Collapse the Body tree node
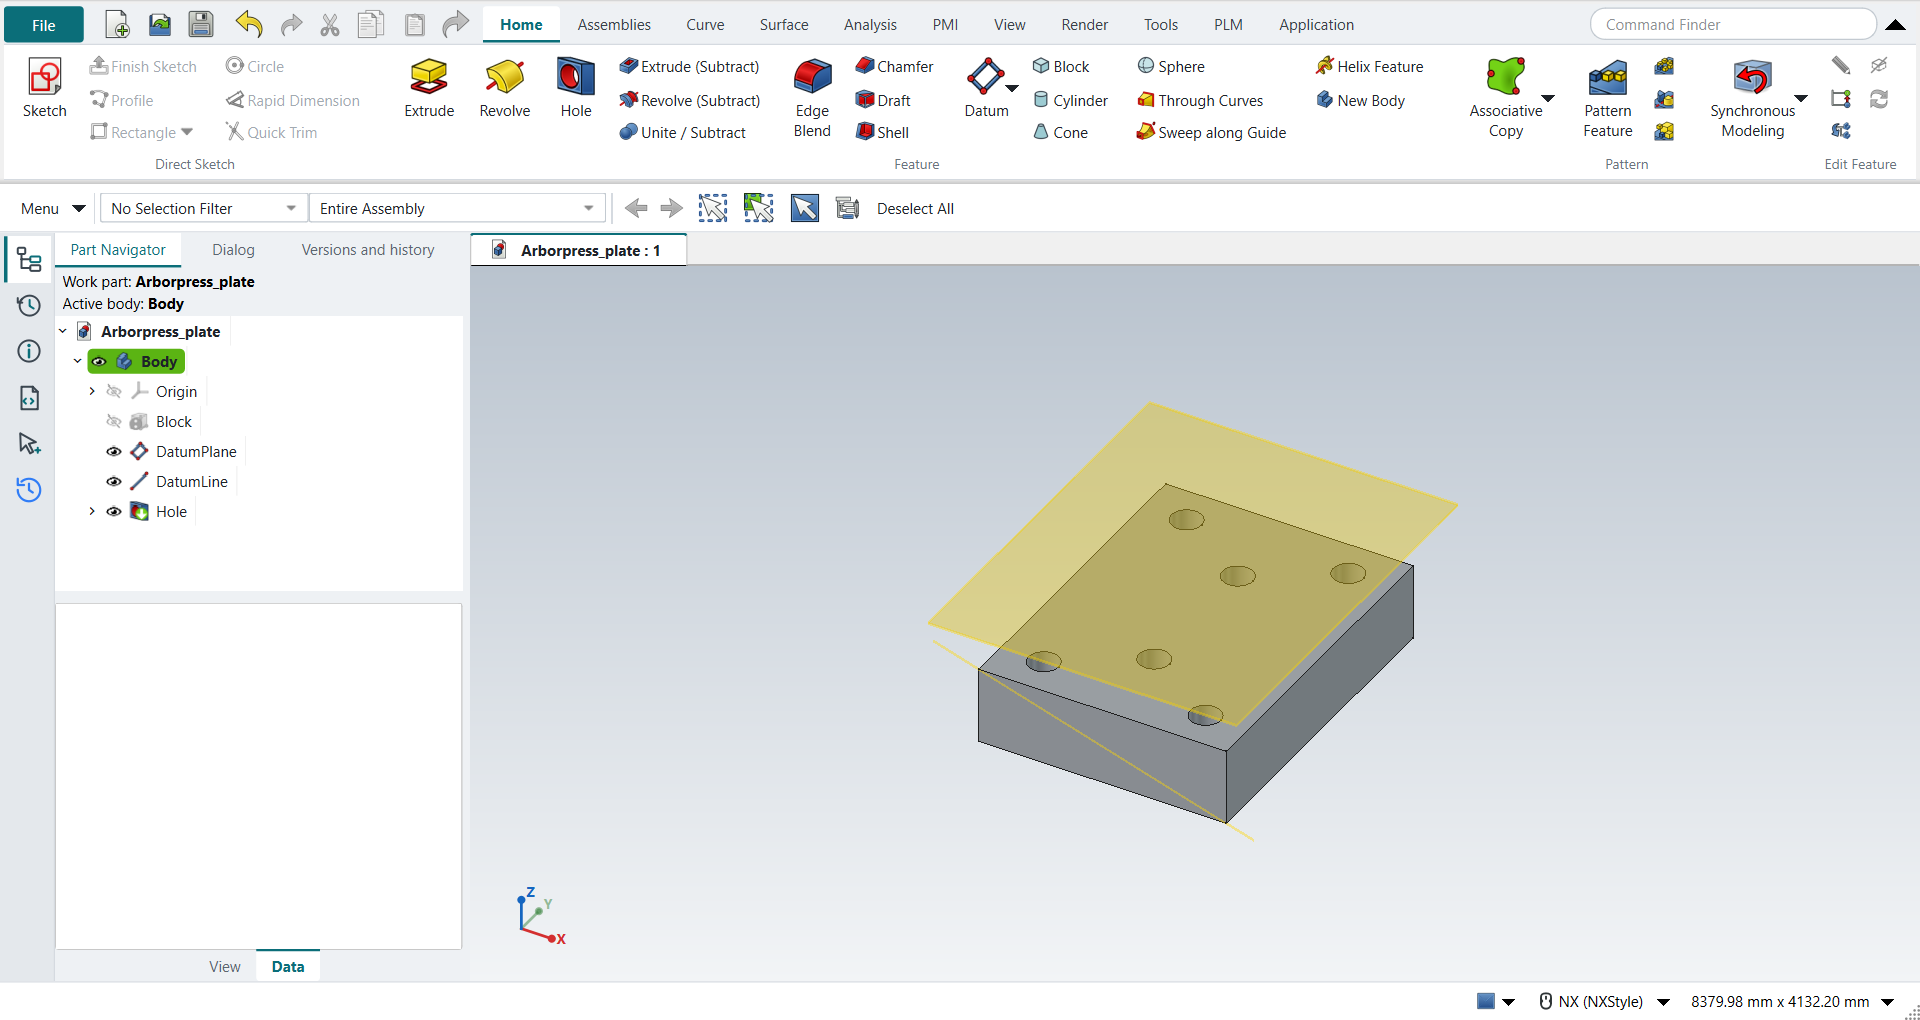 point(77,361)
